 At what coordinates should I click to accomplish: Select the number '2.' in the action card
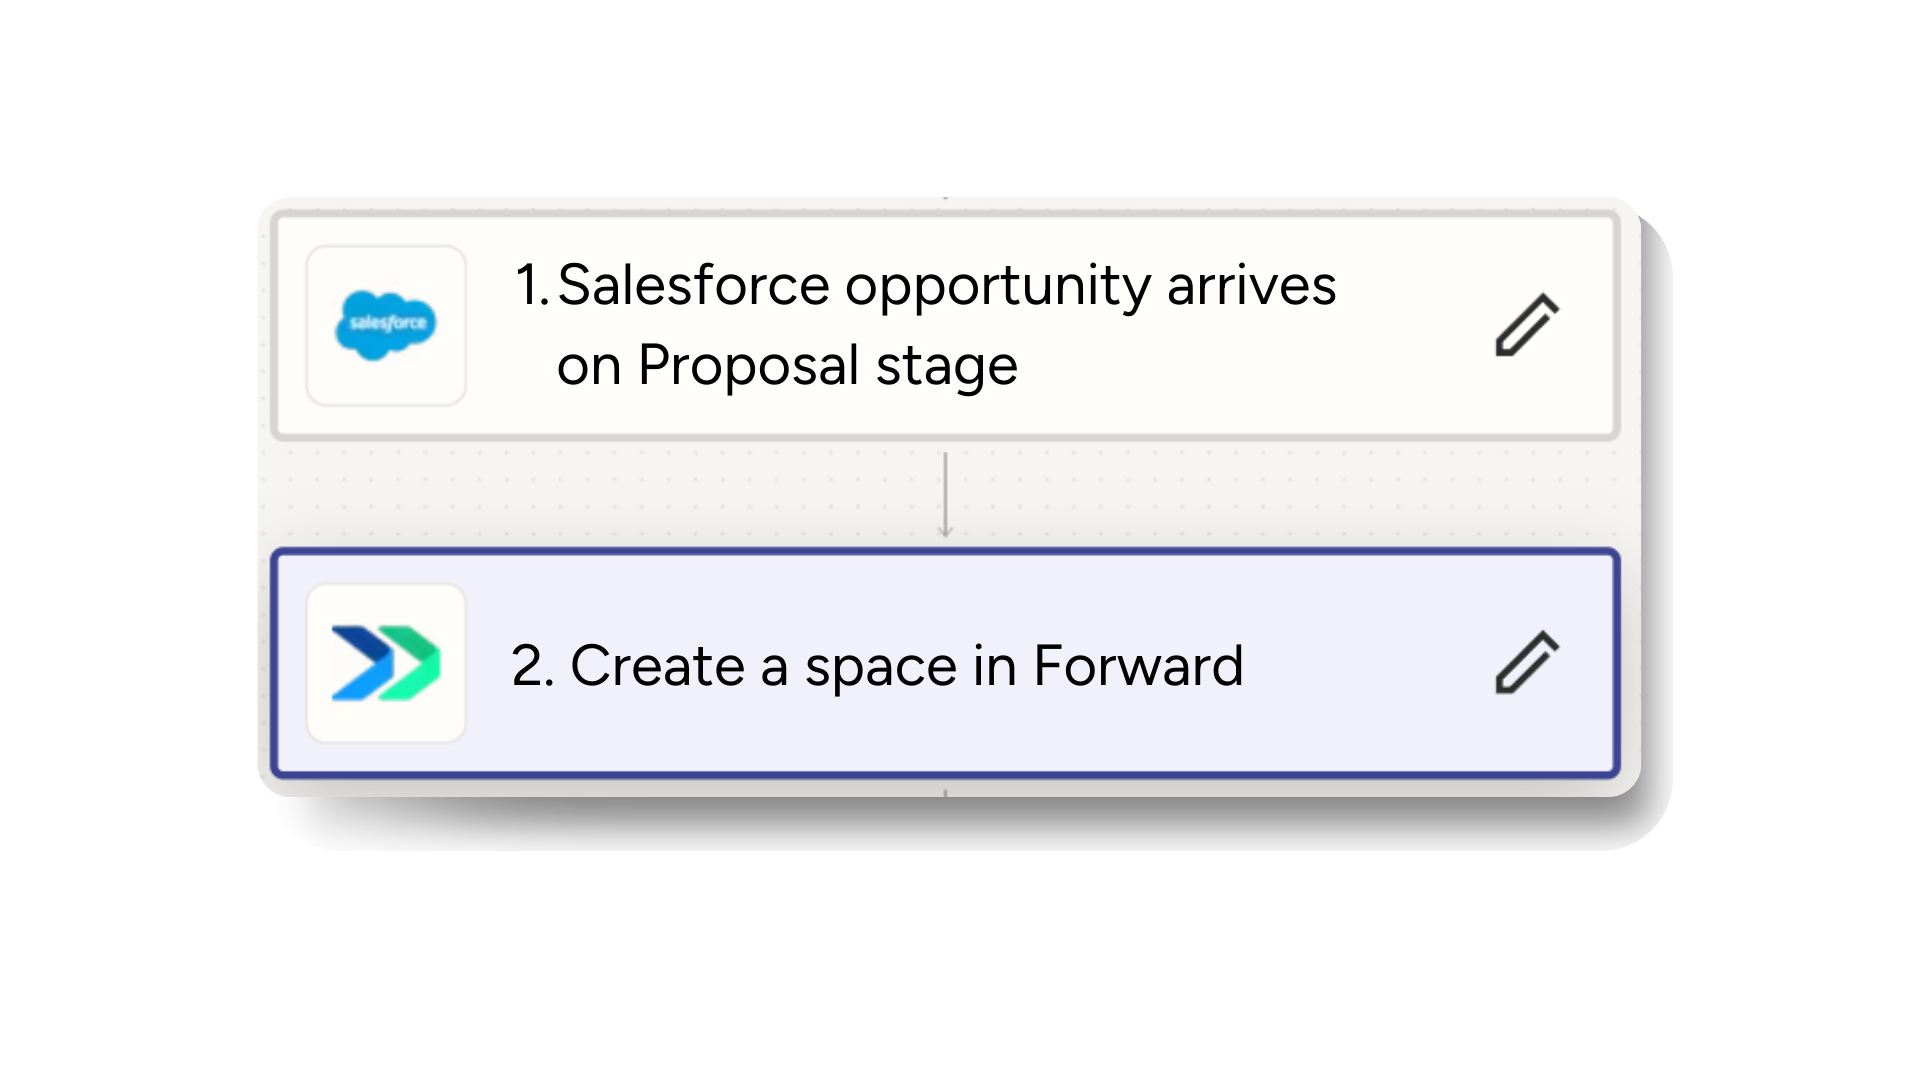531,665
